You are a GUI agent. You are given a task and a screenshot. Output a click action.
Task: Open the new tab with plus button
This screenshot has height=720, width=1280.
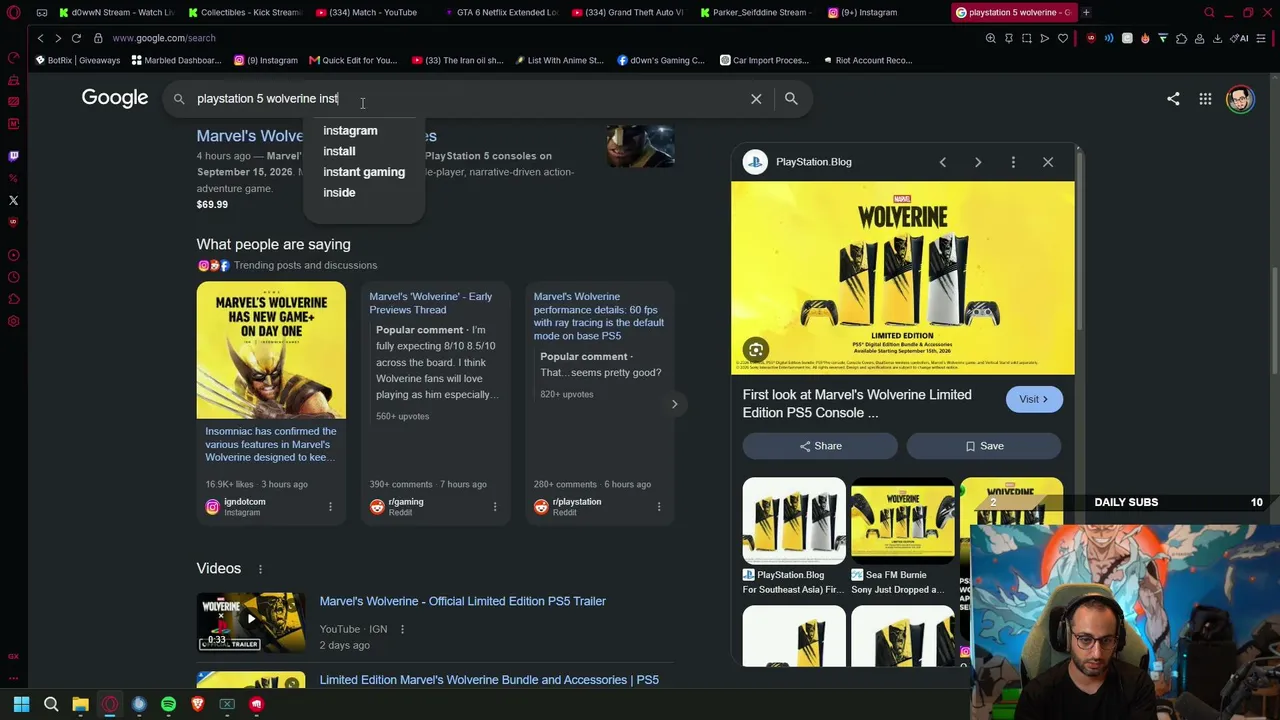click(x=1086, y=13)
